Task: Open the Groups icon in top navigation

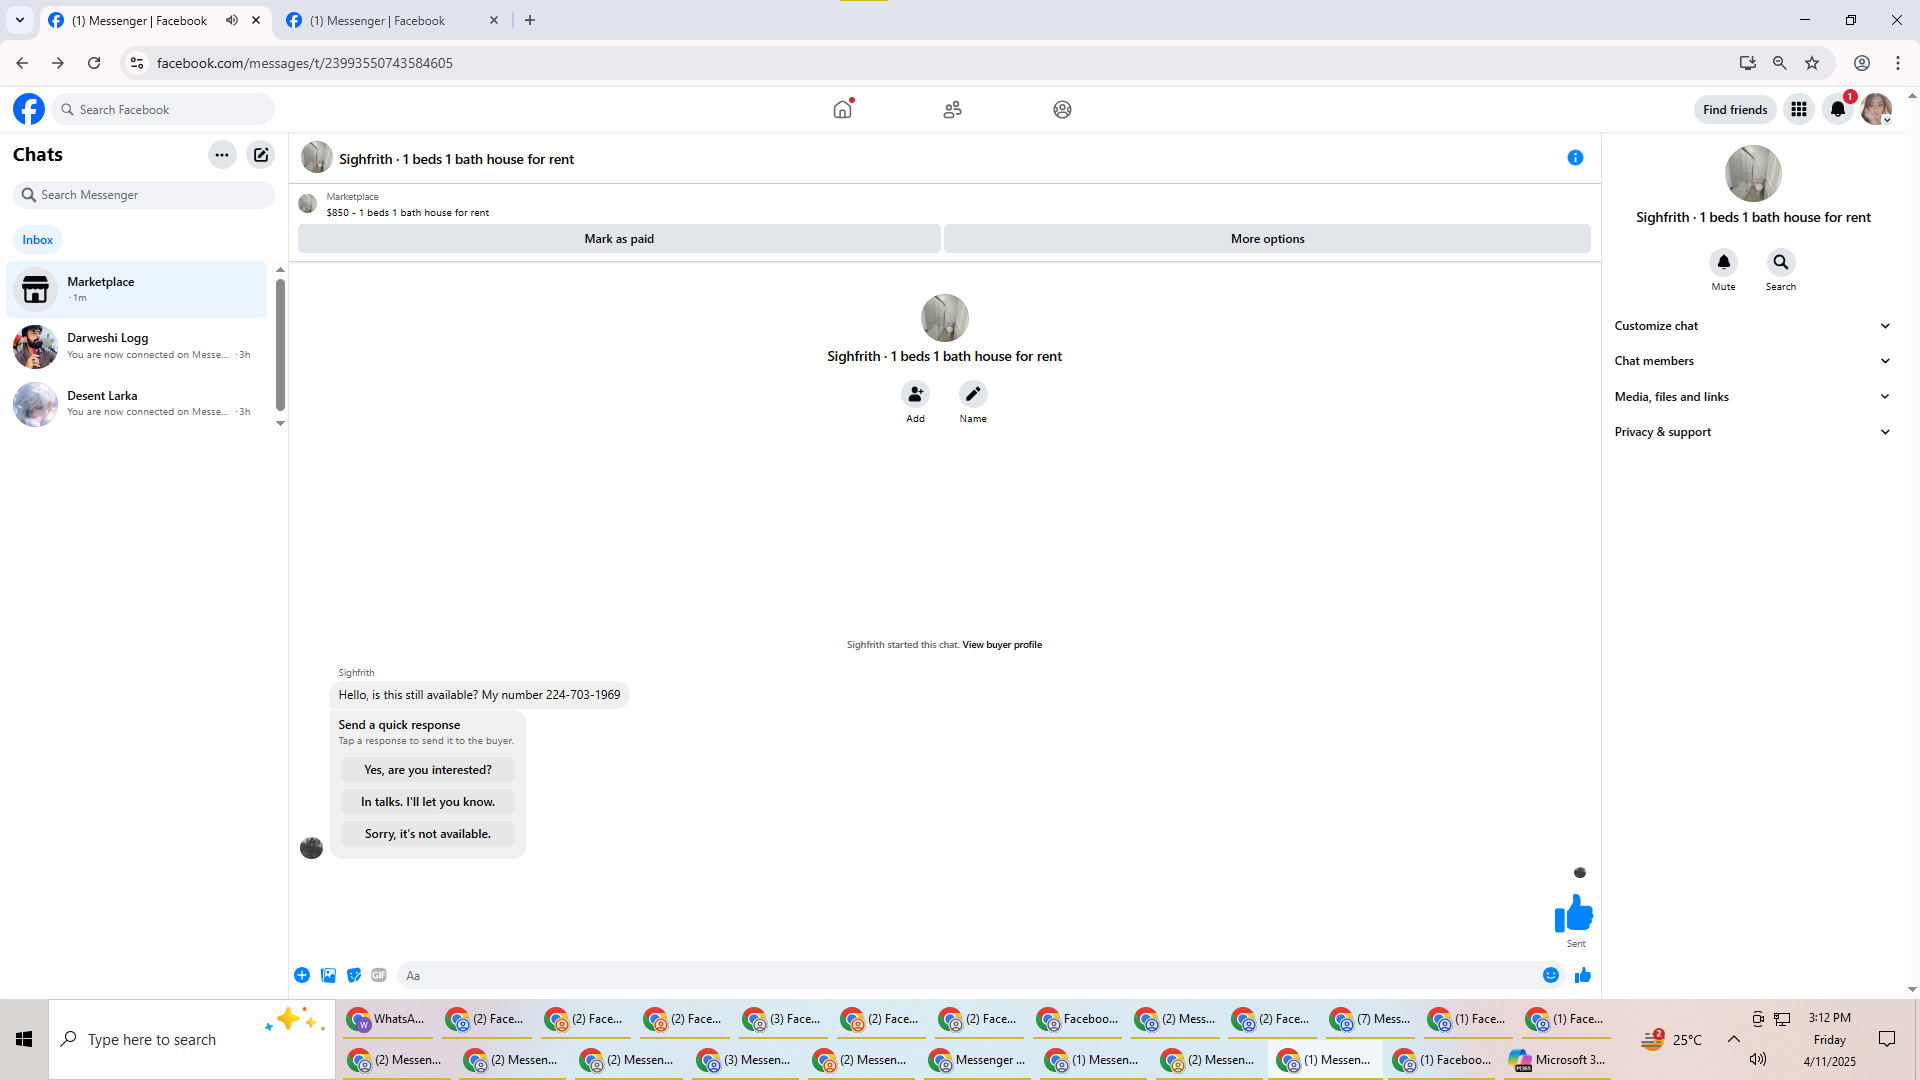Action: (1062, 109)
